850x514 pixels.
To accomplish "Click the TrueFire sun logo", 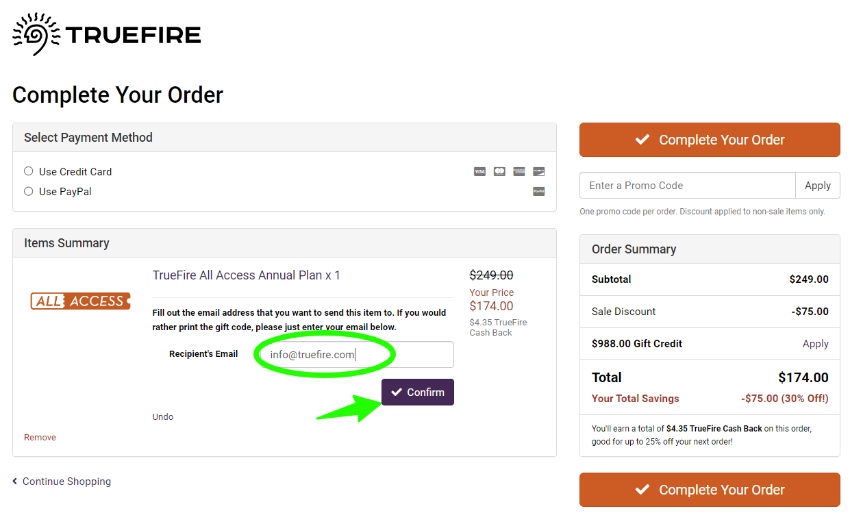I will pos(36,34).
